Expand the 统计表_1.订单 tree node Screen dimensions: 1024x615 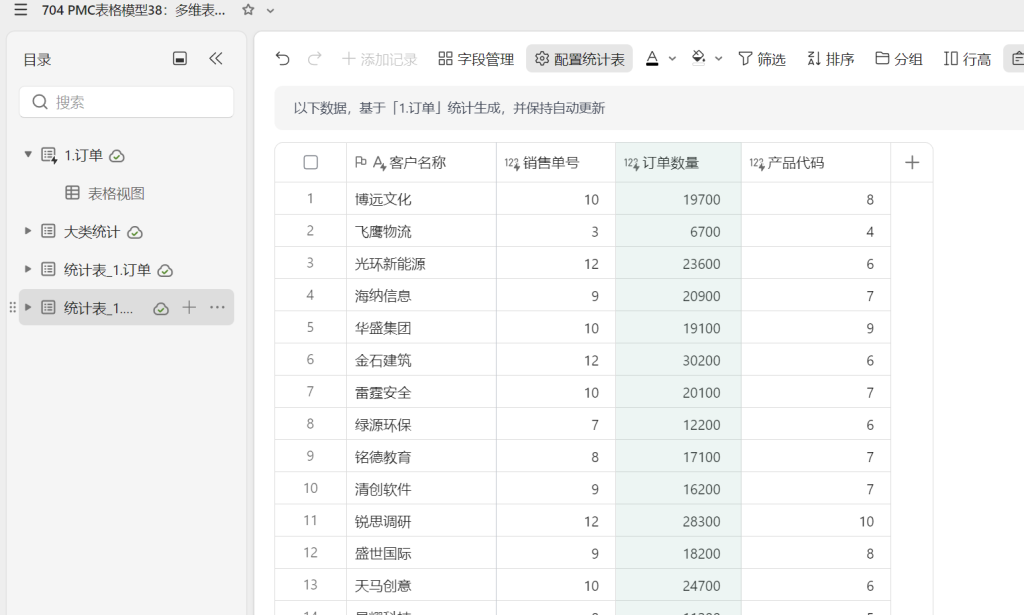tap(28, 269)
